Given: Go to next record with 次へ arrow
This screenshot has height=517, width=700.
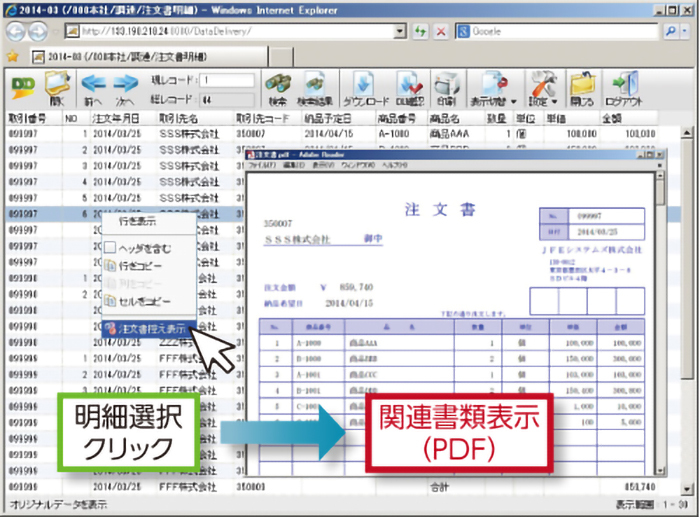Looking at the screenshot, I should pos(126,83).
